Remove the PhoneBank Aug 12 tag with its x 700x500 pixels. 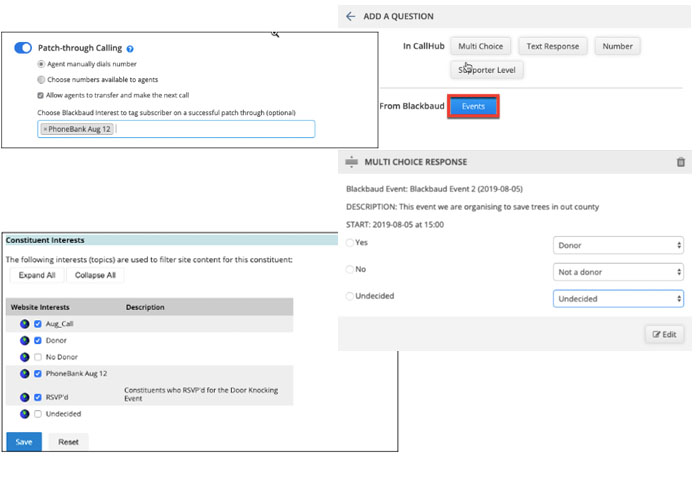[45, 129]
